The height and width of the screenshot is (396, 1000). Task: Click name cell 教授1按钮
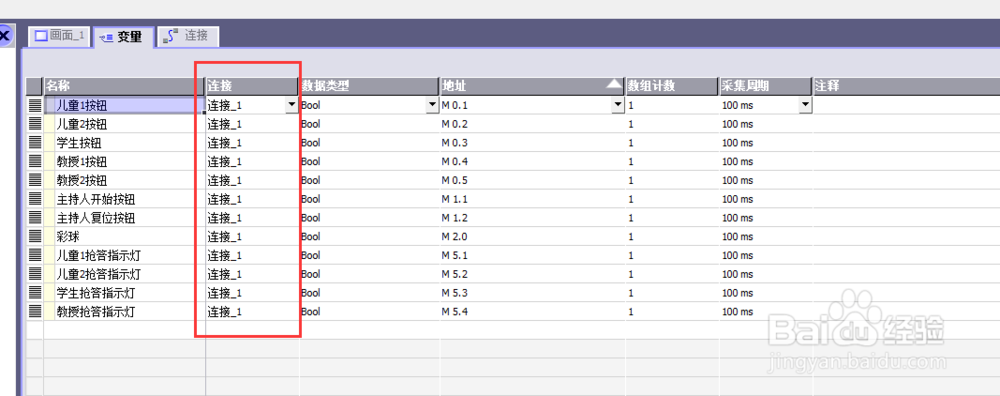[x=124, y=161]
